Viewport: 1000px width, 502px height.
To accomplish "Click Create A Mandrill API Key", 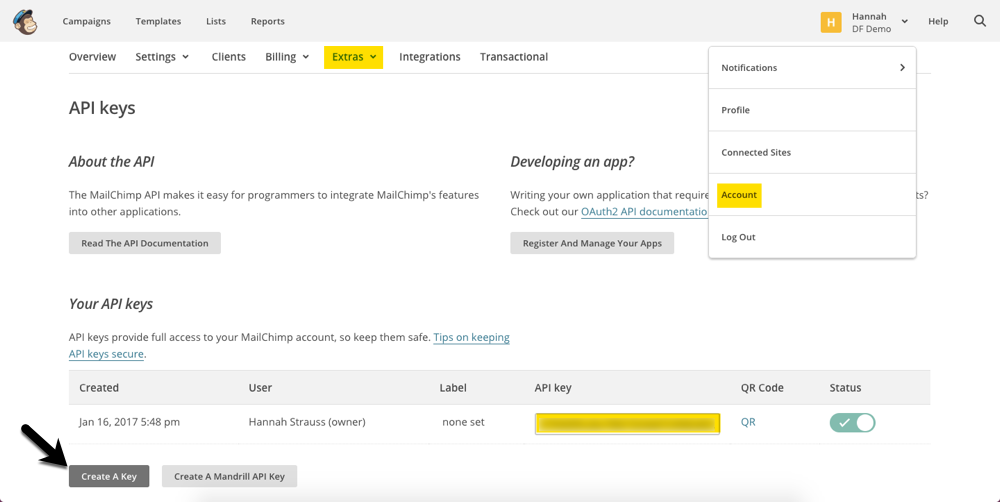I will pos(230,476).
